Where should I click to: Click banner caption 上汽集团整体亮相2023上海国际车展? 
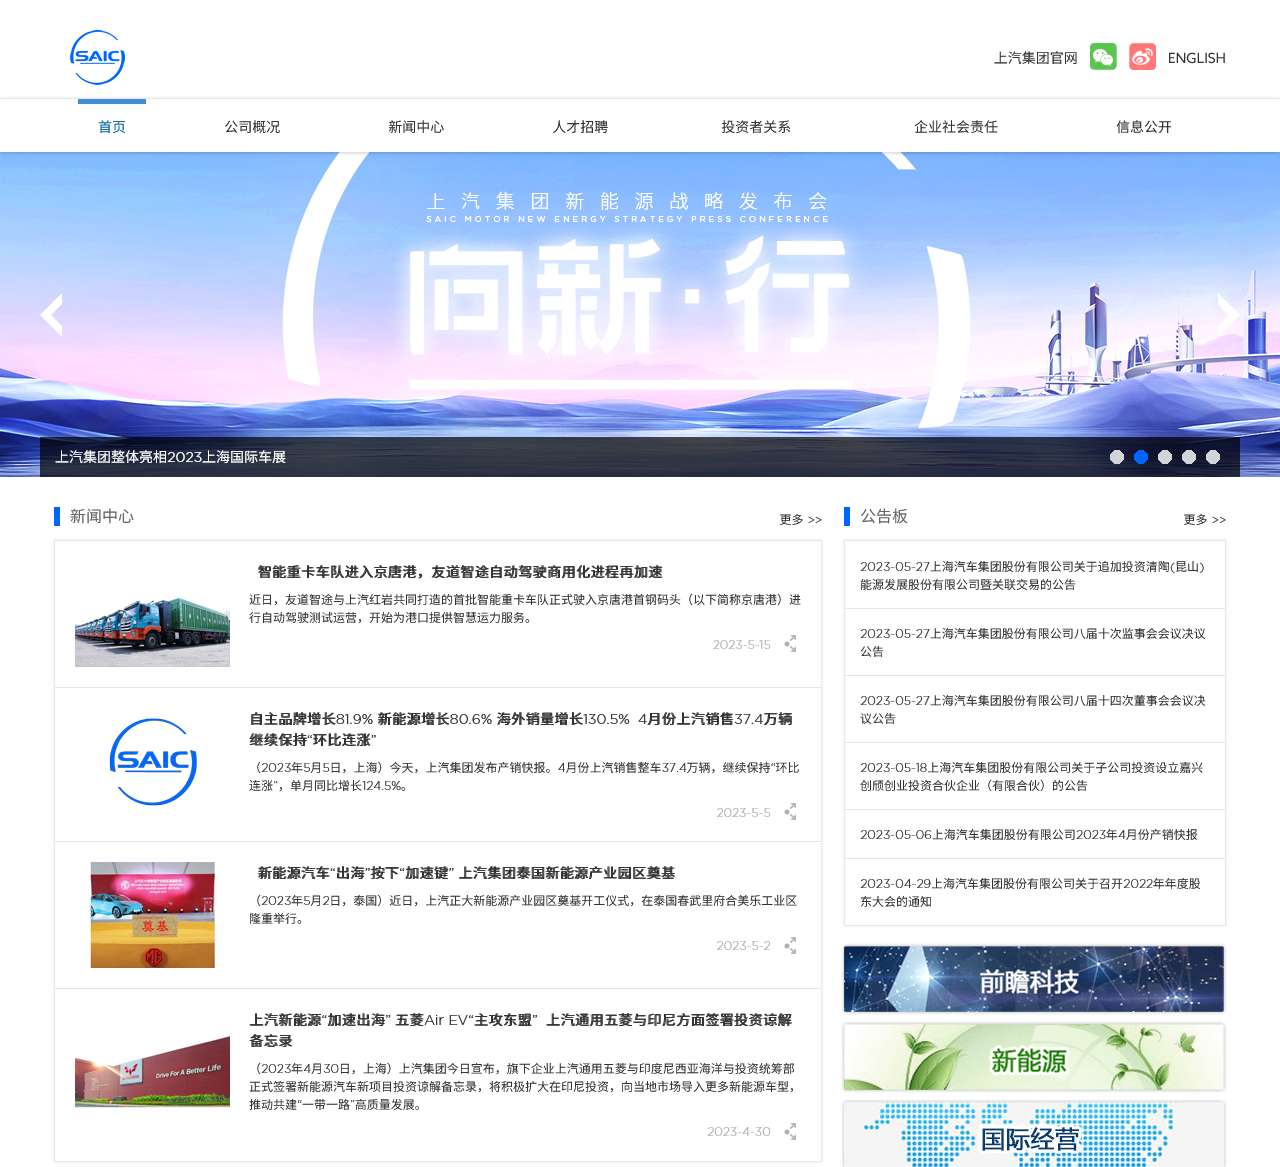point(171,457)
